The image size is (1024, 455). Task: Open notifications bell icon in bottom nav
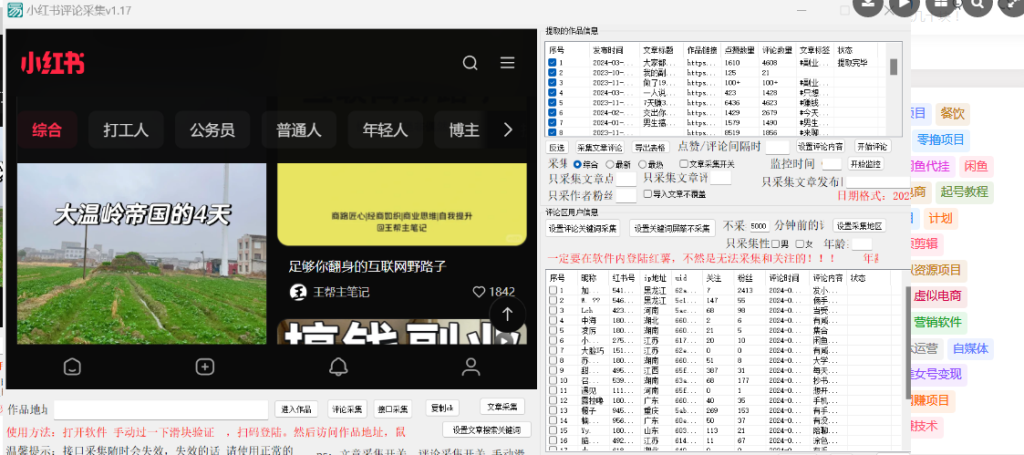[338, 367]
